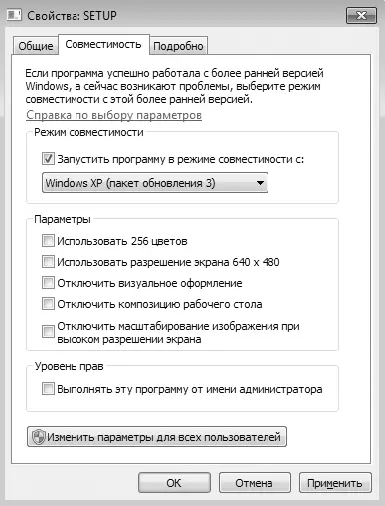Click the shield icon on the all-users button

pyautogui.click(x=38, y=437)
